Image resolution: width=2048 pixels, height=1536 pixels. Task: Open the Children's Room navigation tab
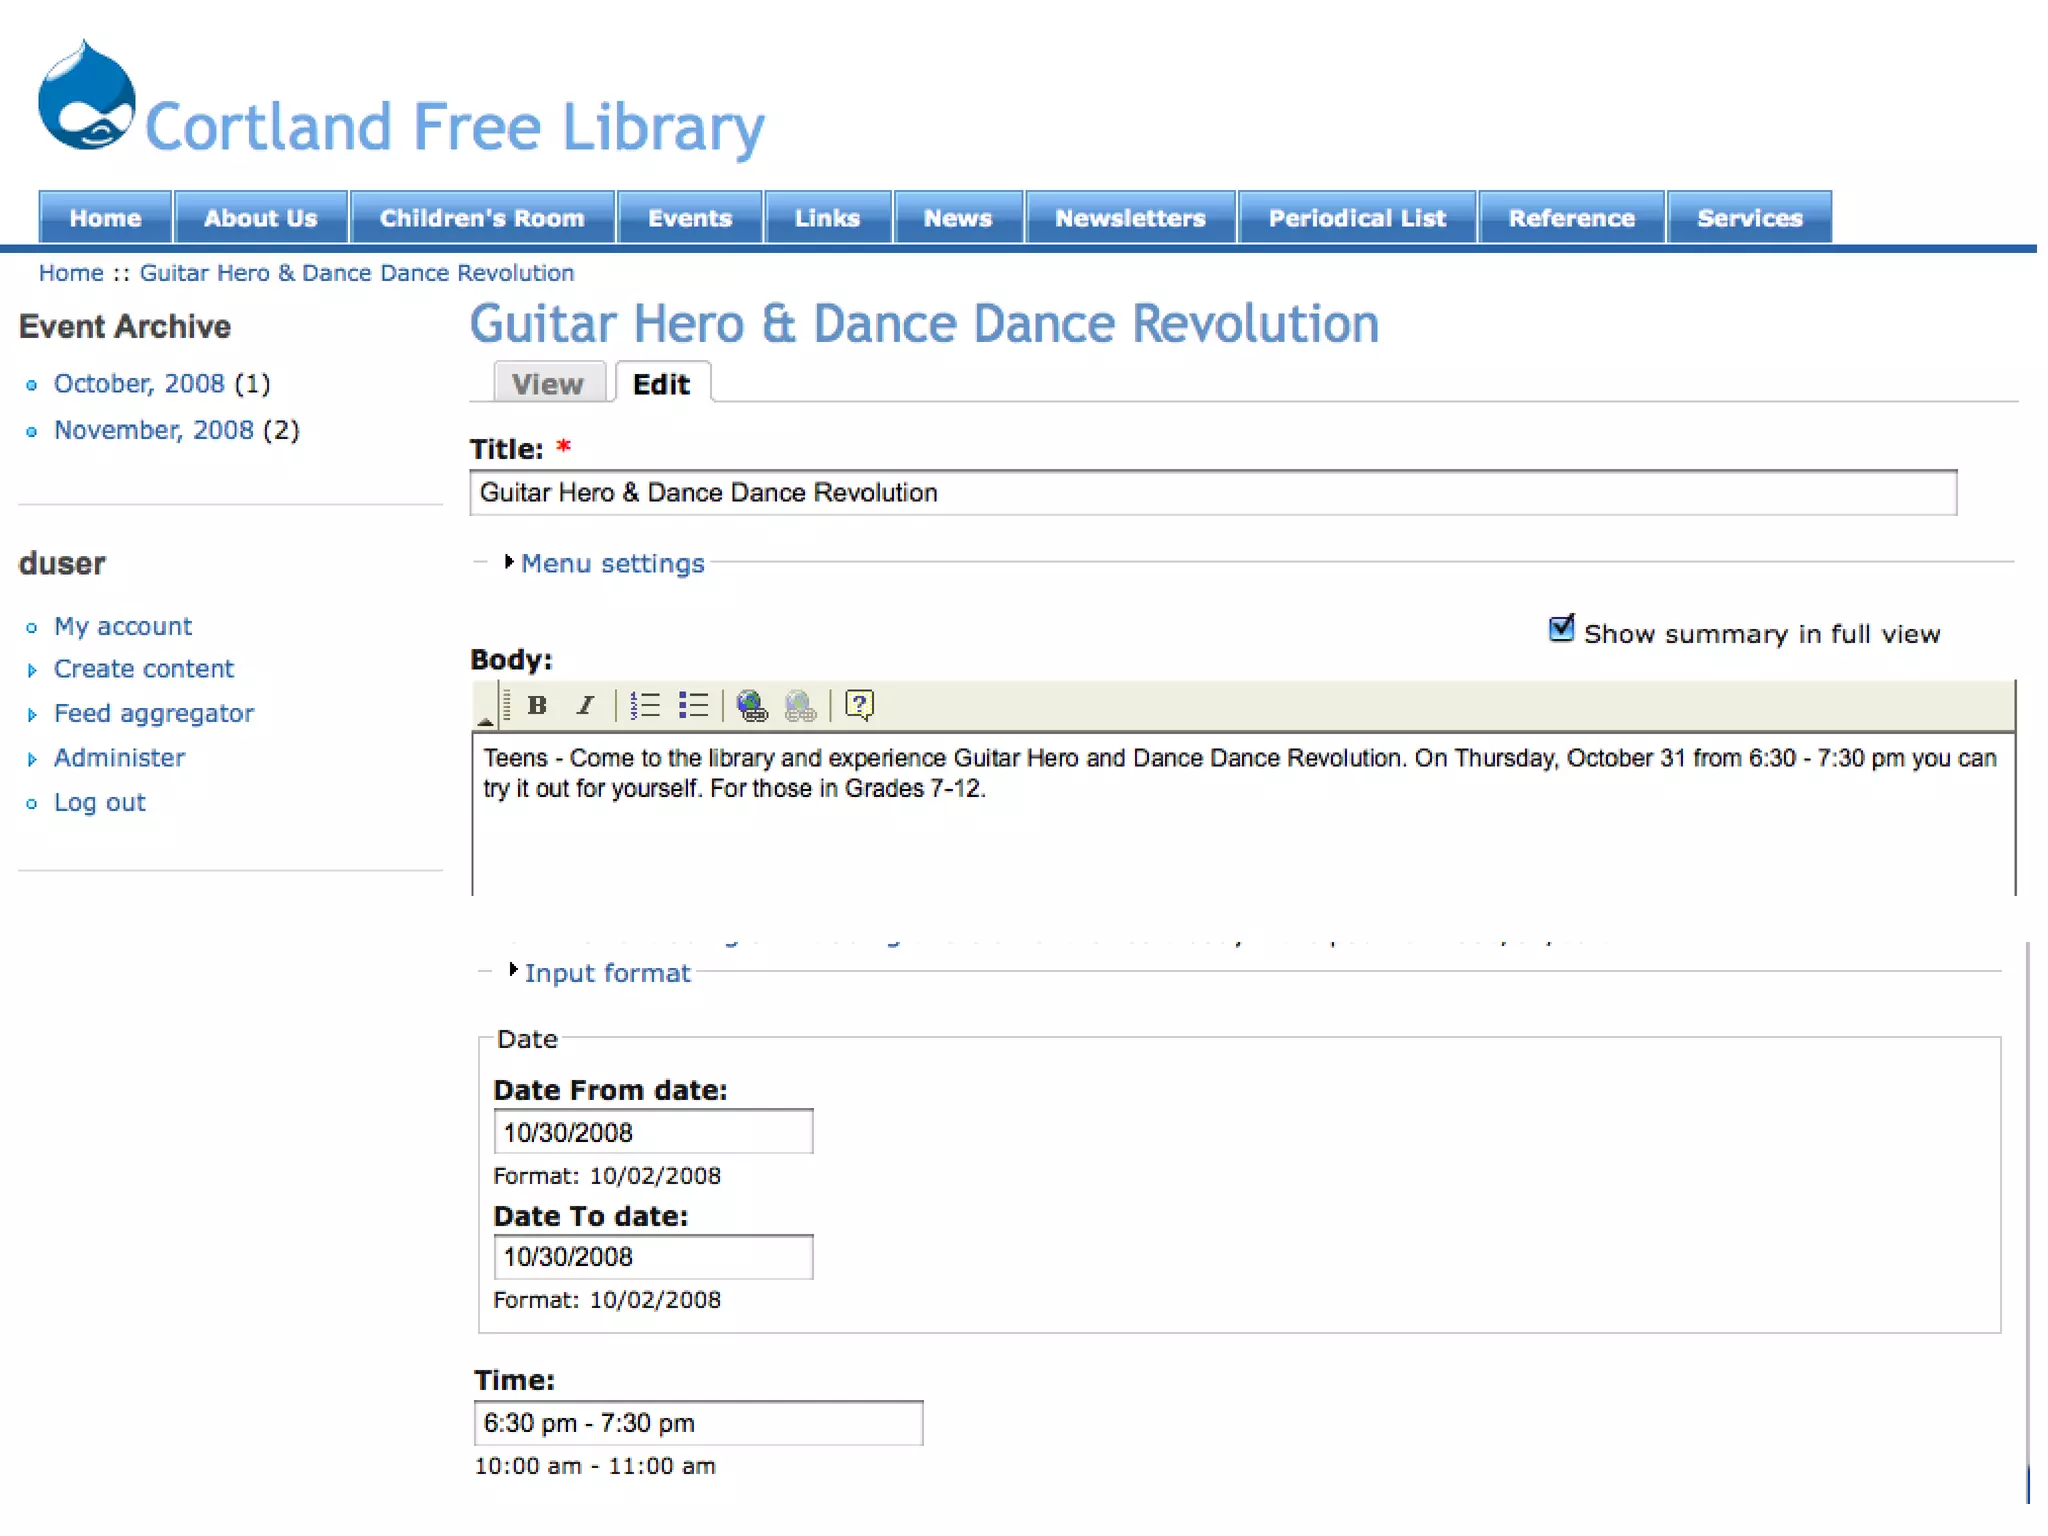[482, 217]
